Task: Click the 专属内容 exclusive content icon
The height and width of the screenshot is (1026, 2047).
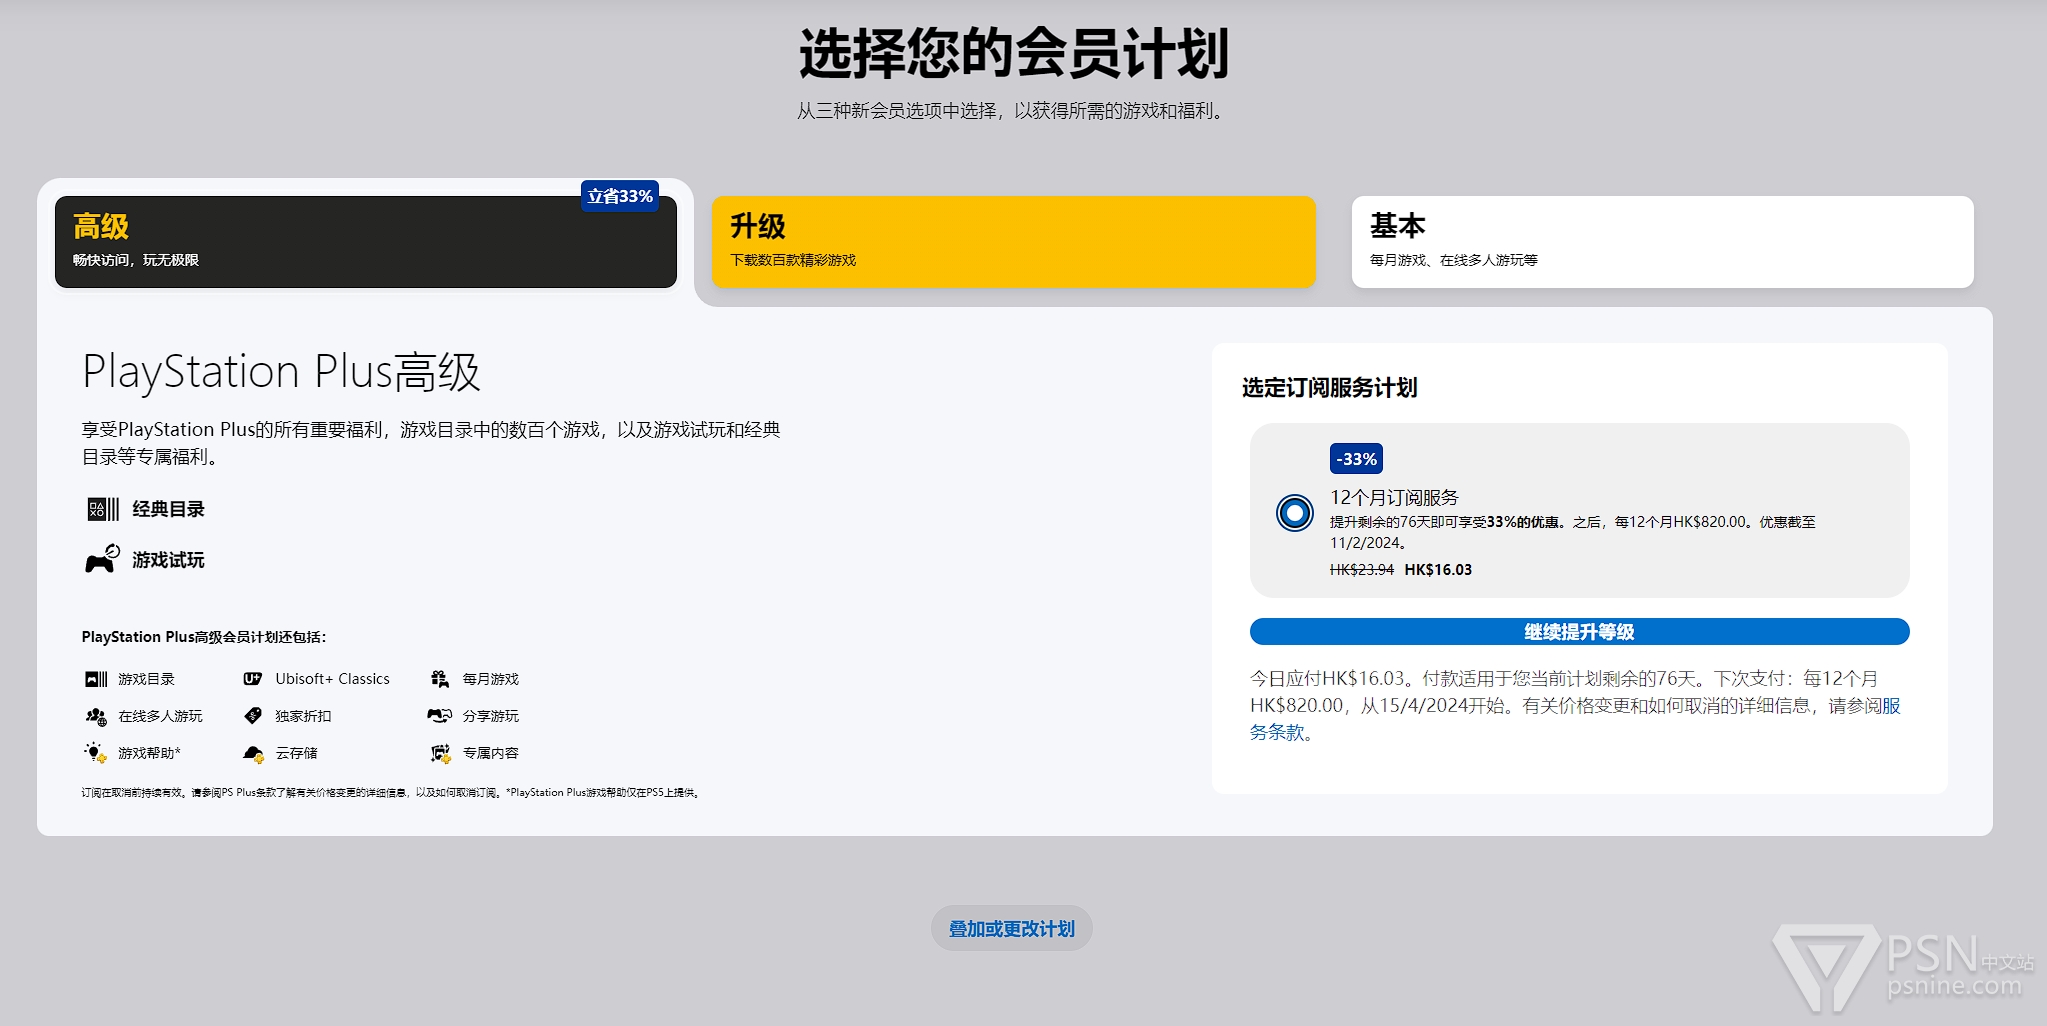Action: pyautogui.click(x=440, y=753)
